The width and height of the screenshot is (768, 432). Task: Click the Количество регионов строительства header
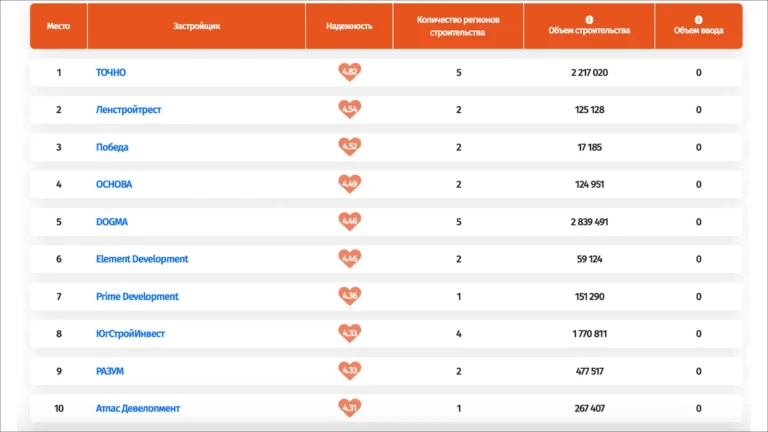click(x=458, y=26)
